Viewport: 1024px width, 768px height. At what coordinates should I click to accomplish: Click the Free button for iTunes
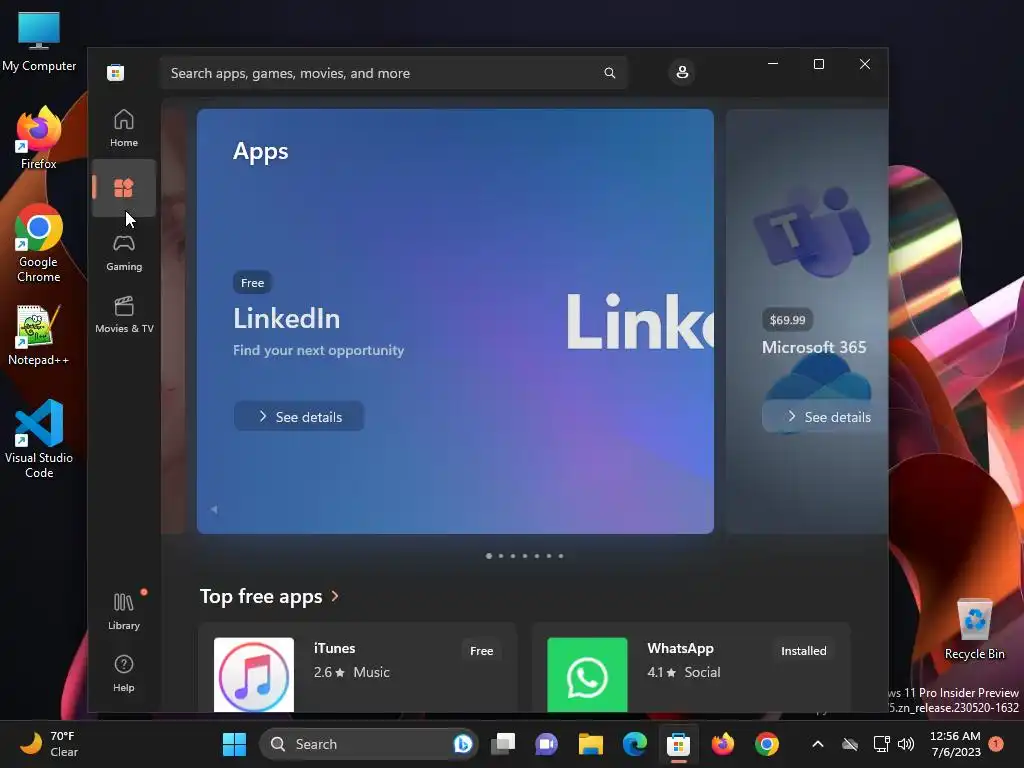481,650
